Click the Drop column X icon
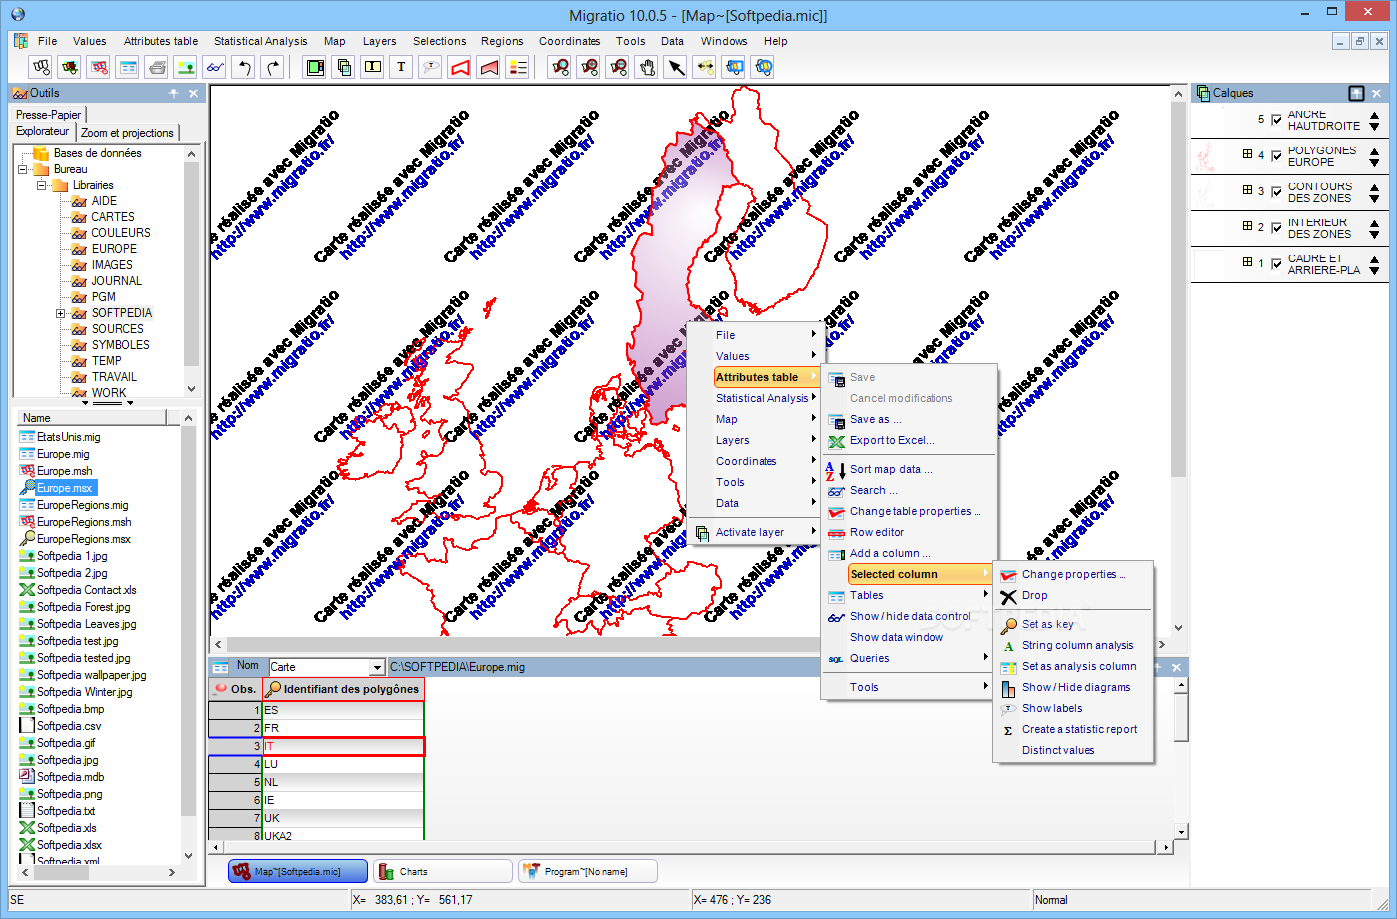The width and height of the screenshot is (1397, 919). [x=1008, y=596]
